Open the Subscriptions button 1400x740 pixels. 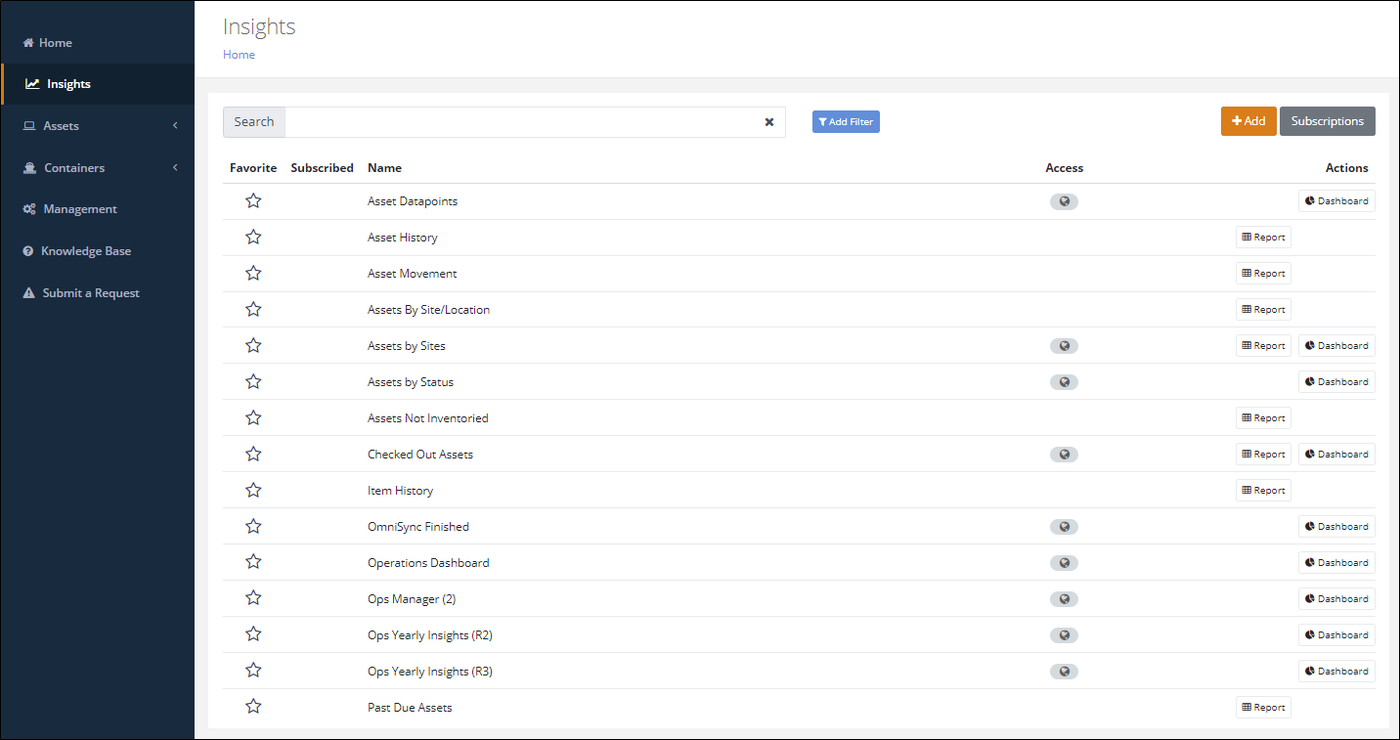pos(1327,121)
